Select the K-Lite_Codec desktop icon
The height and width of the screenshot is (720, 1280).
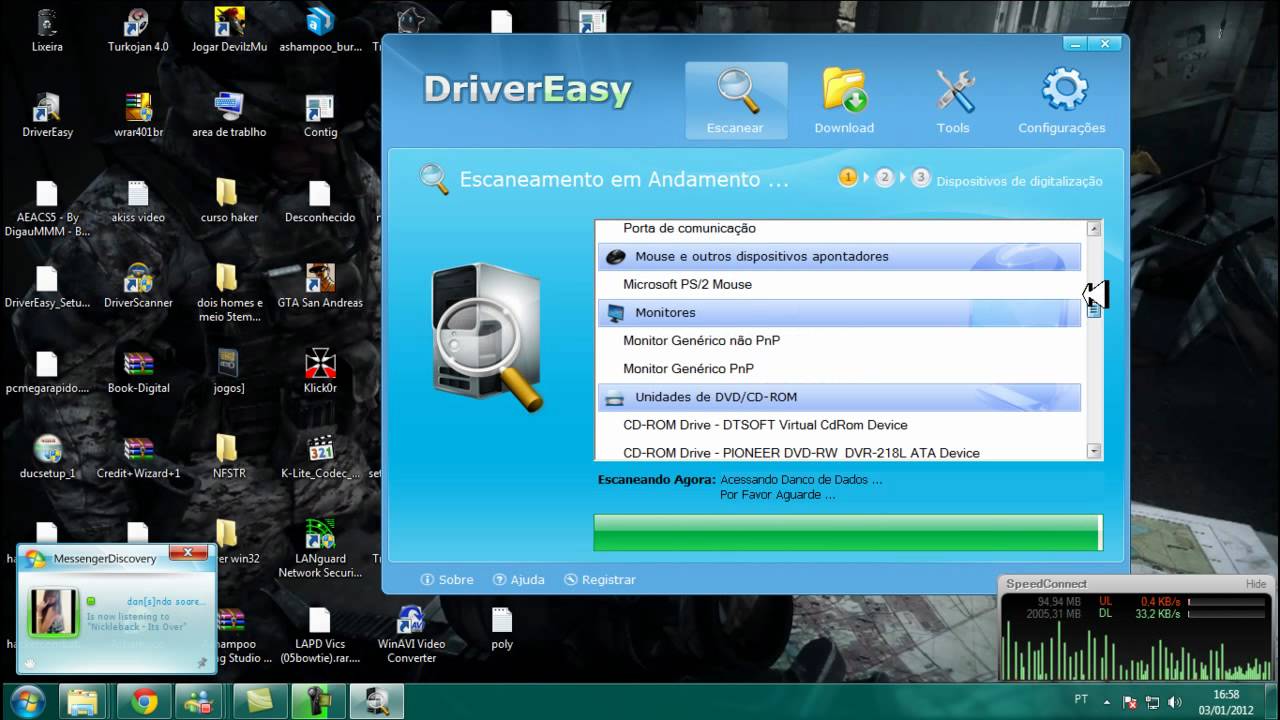click(320, 456)
